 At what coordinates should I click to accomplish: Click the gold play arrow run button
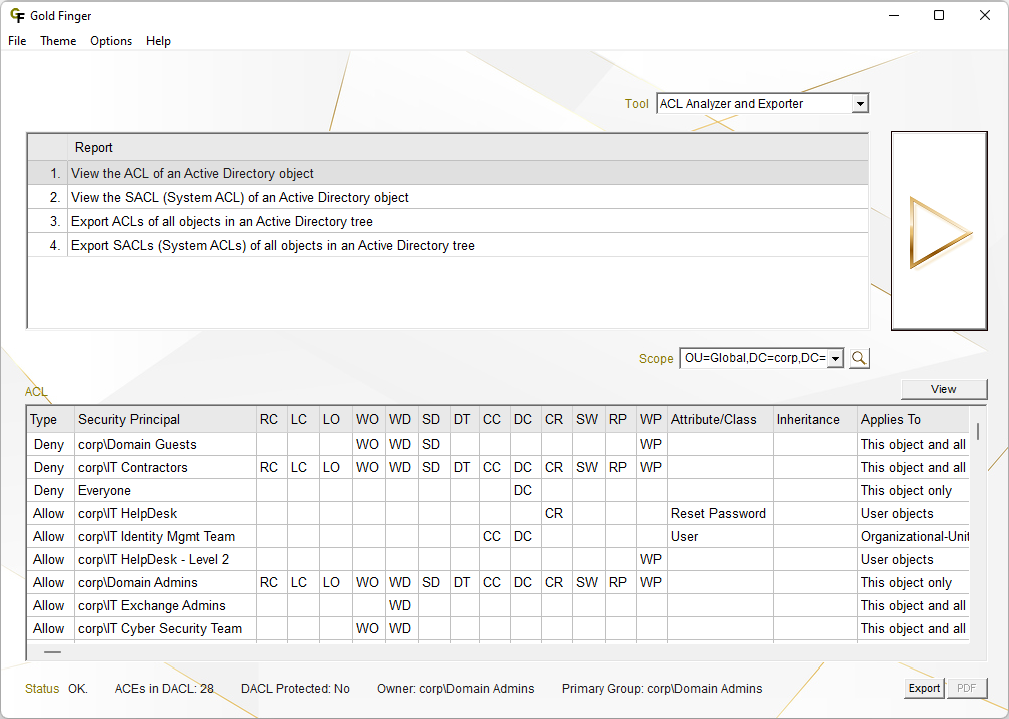tap(939, 232)
